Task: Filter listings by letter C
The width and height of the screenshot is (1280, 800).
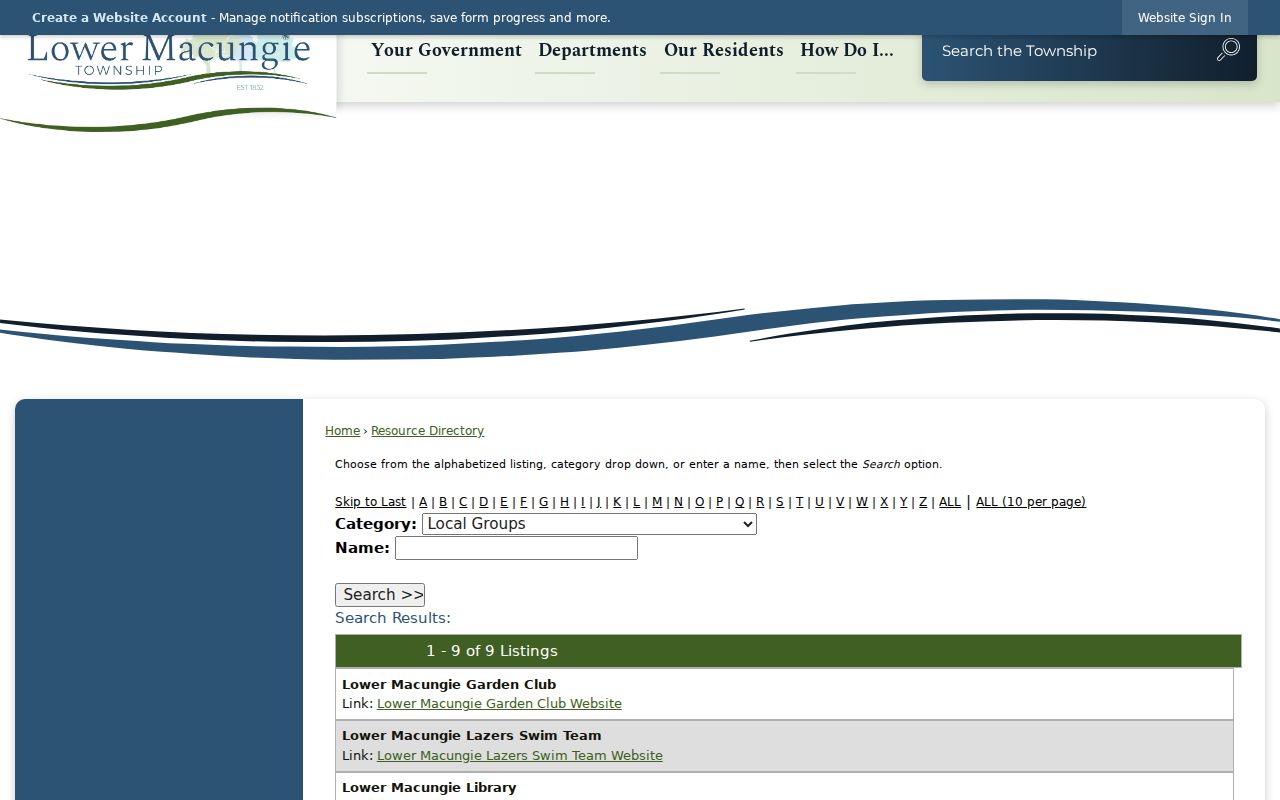Action: tap(463, 502)
